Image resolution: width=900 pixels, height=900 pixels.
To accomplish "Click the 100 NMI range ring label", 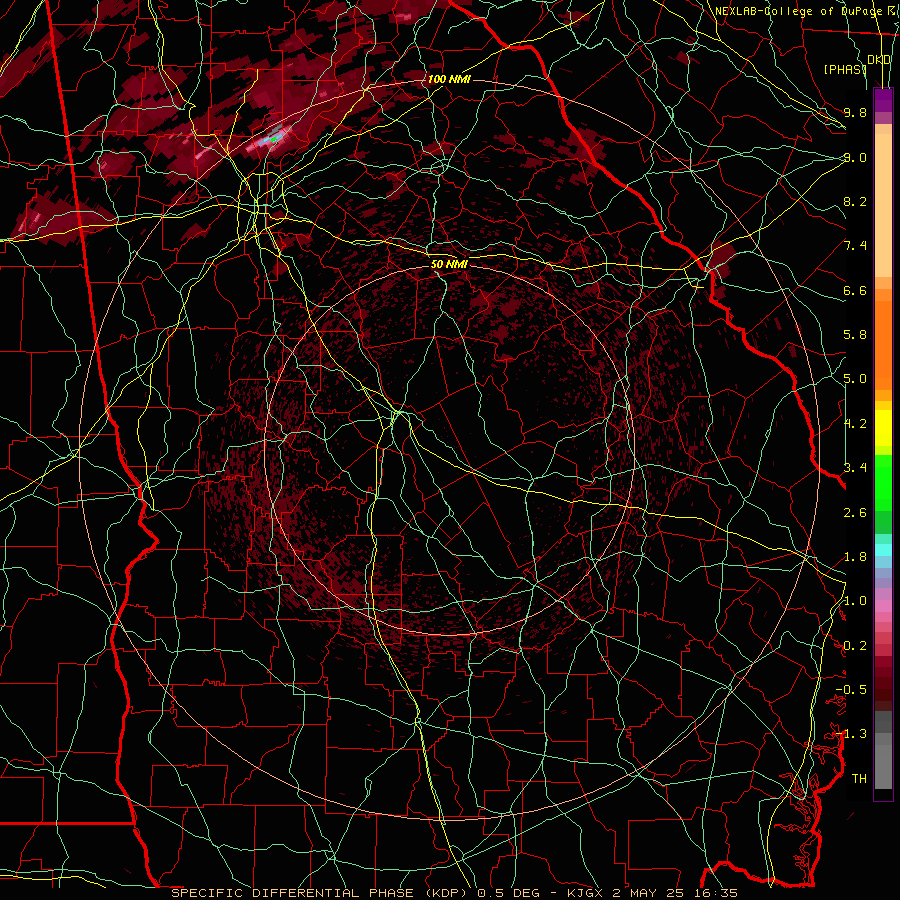I will (449, 79).
